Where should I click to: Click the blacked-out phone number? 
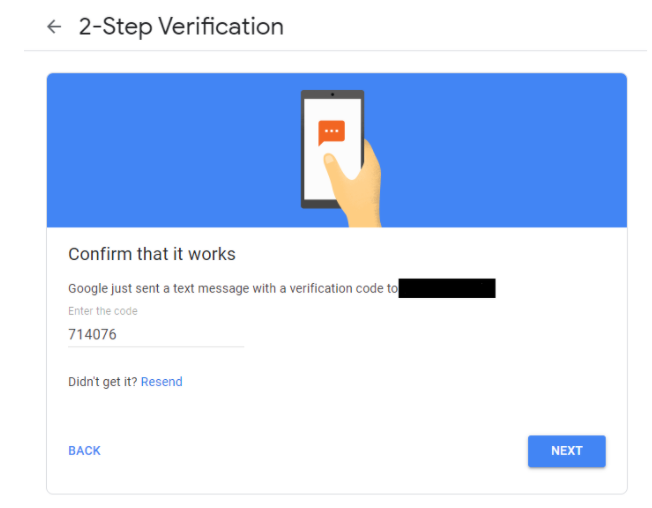[x=447, y=289]
